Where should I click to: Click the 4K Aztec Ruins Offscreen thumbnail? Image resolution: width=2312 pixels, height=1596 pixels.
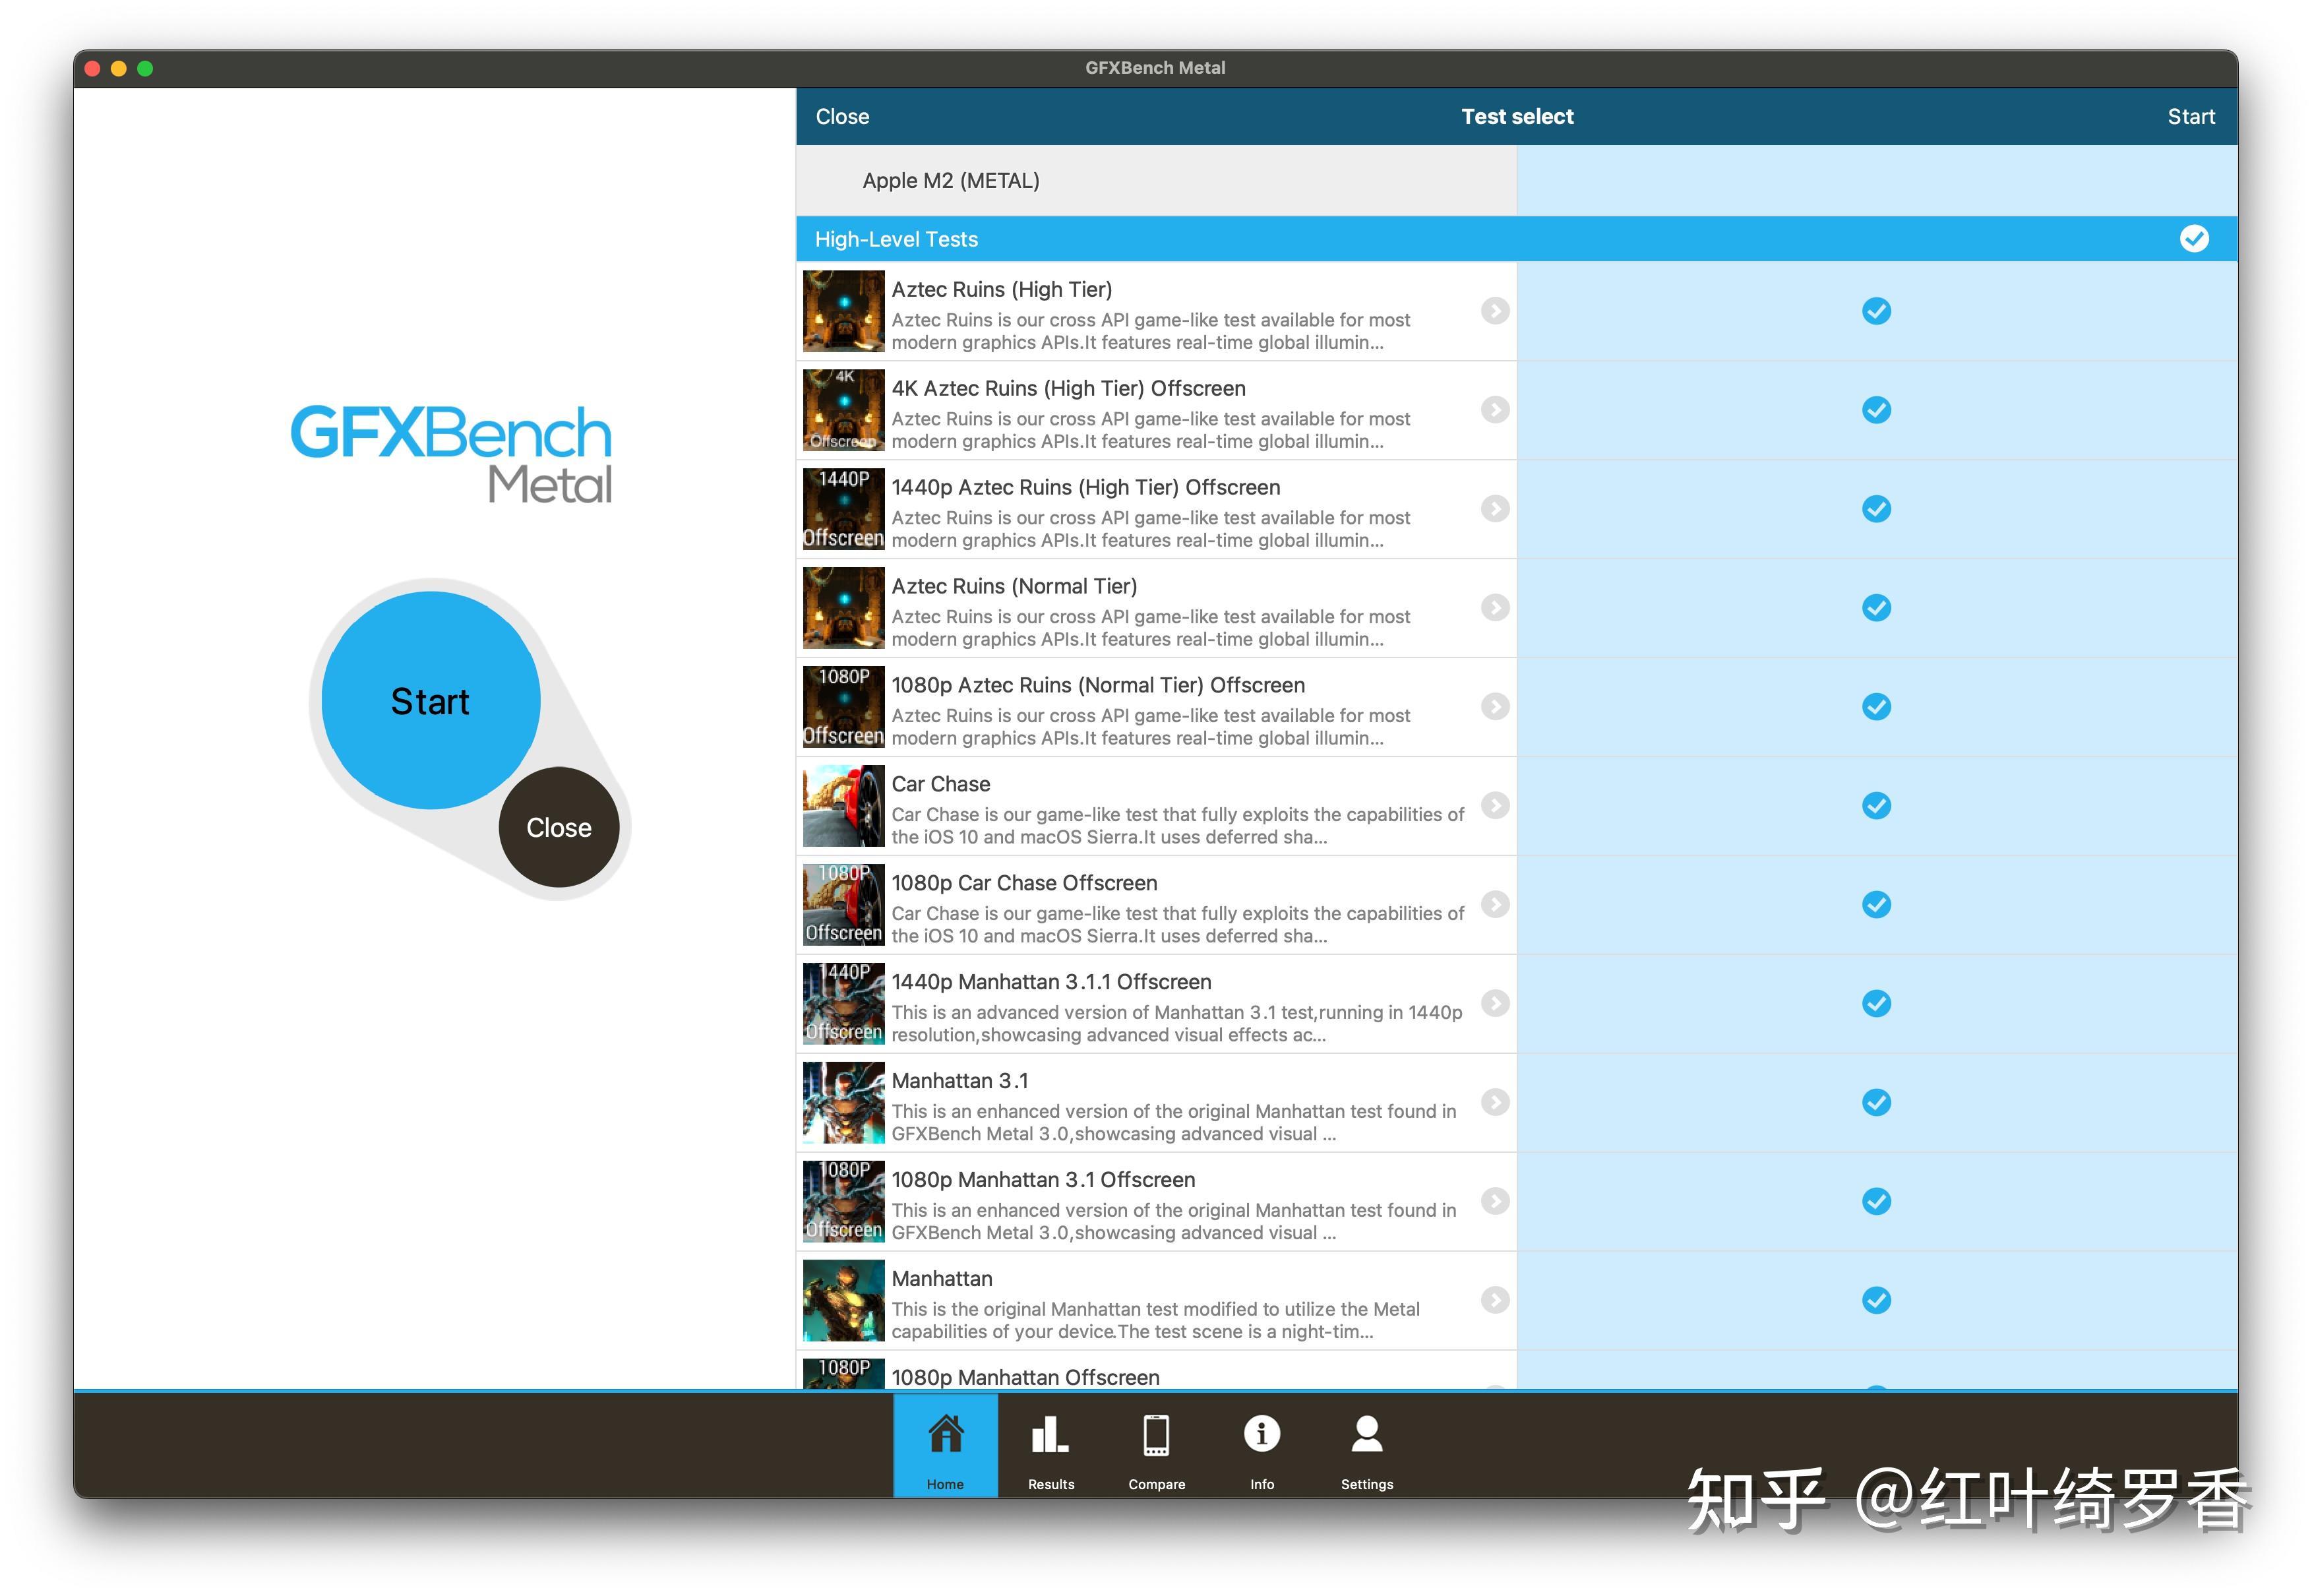[843, 410]
